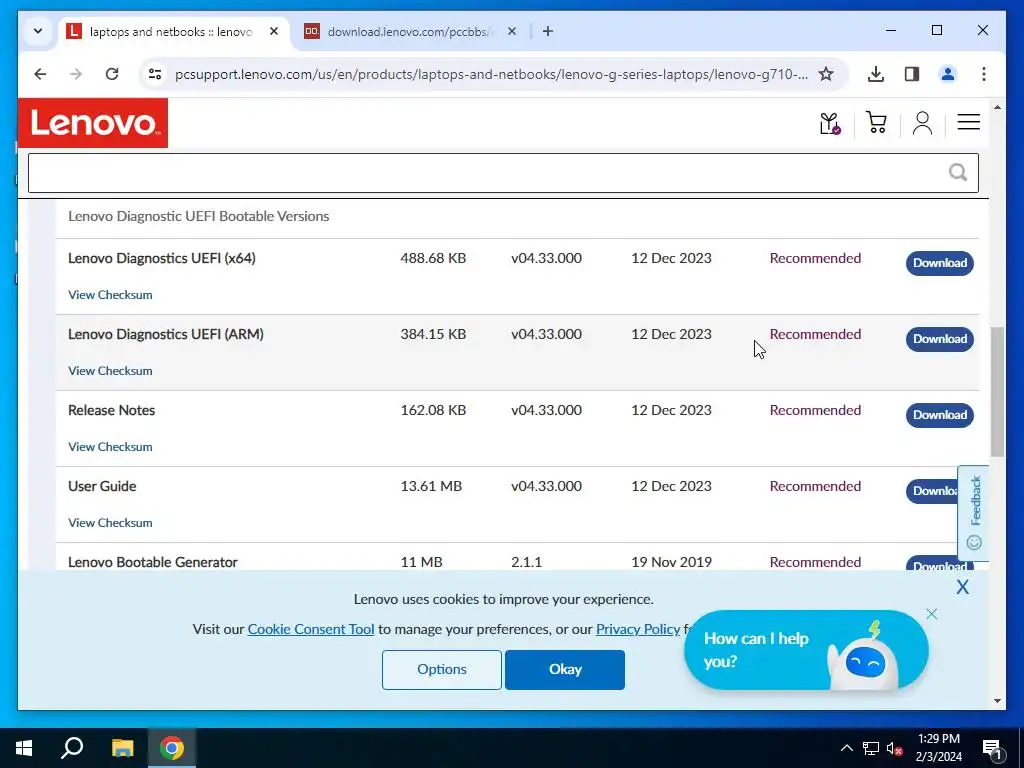View Checksum for Diagnostics UEFI (x64)
Image resolution: width=1024 pixels, height=768 pixels.
tap(110, 295)
